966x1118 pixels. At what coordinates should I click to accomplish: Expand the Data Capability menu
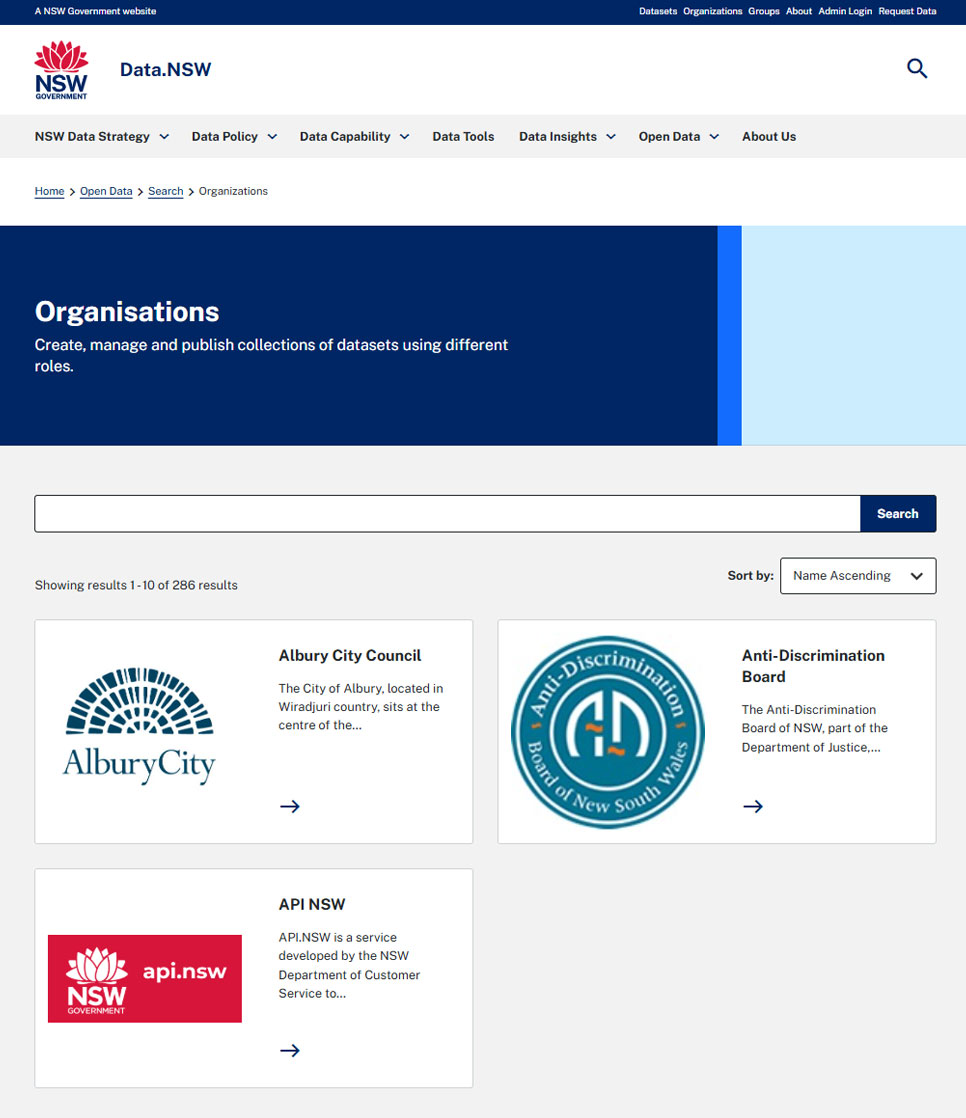[354, 136]
